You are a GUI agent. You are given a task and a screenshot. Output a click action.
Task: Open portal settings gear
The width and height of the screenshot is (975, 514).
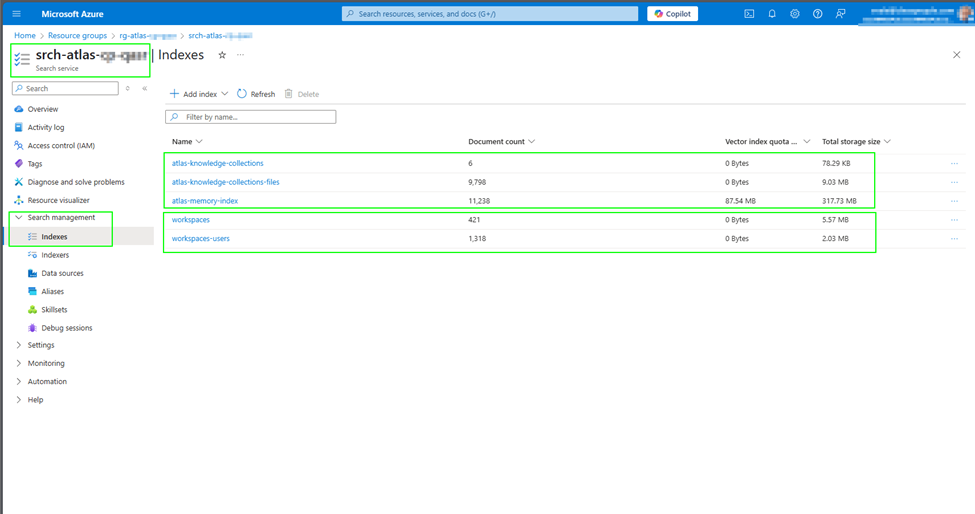[795, 14]
